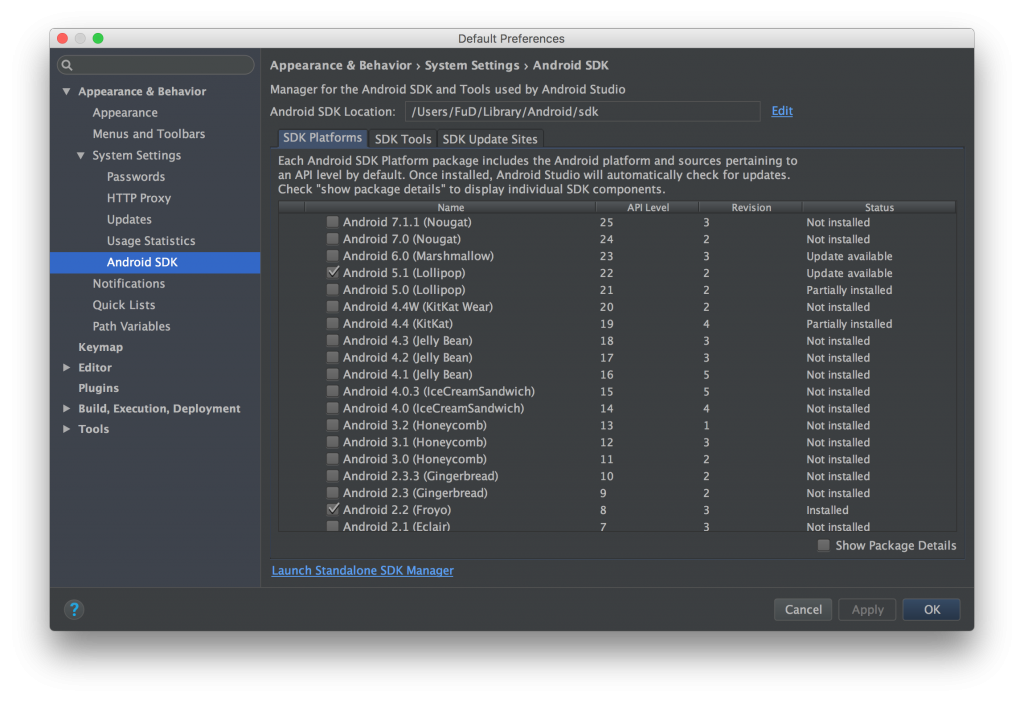This screenshot has width=1024, height=702.
Task: Sort by the Status column header
Action: coord(879,208)
